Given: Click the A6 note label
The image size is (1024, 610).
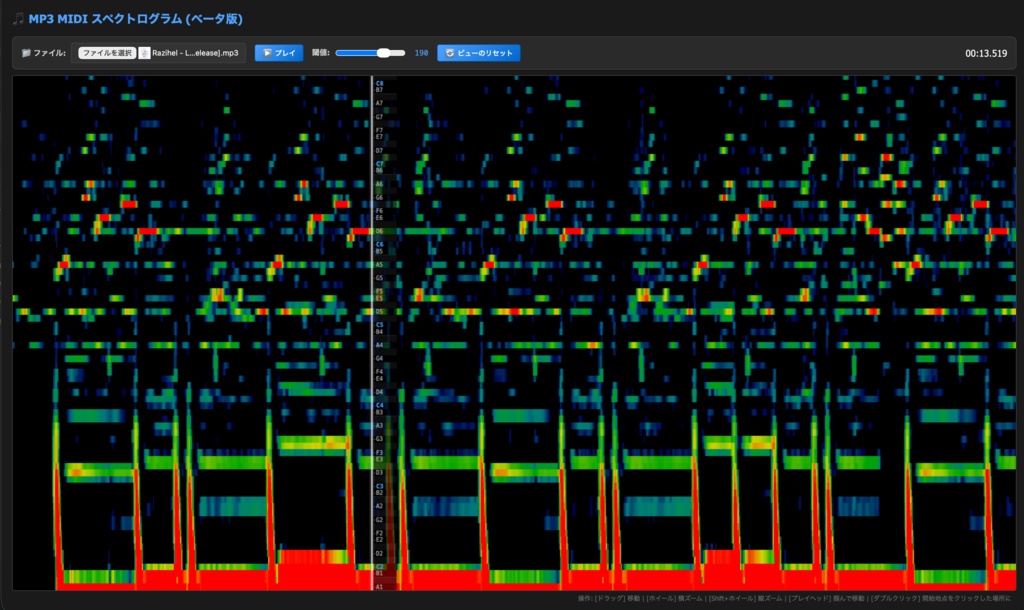Looking at the screenshot, I should [x=379, y=184].
